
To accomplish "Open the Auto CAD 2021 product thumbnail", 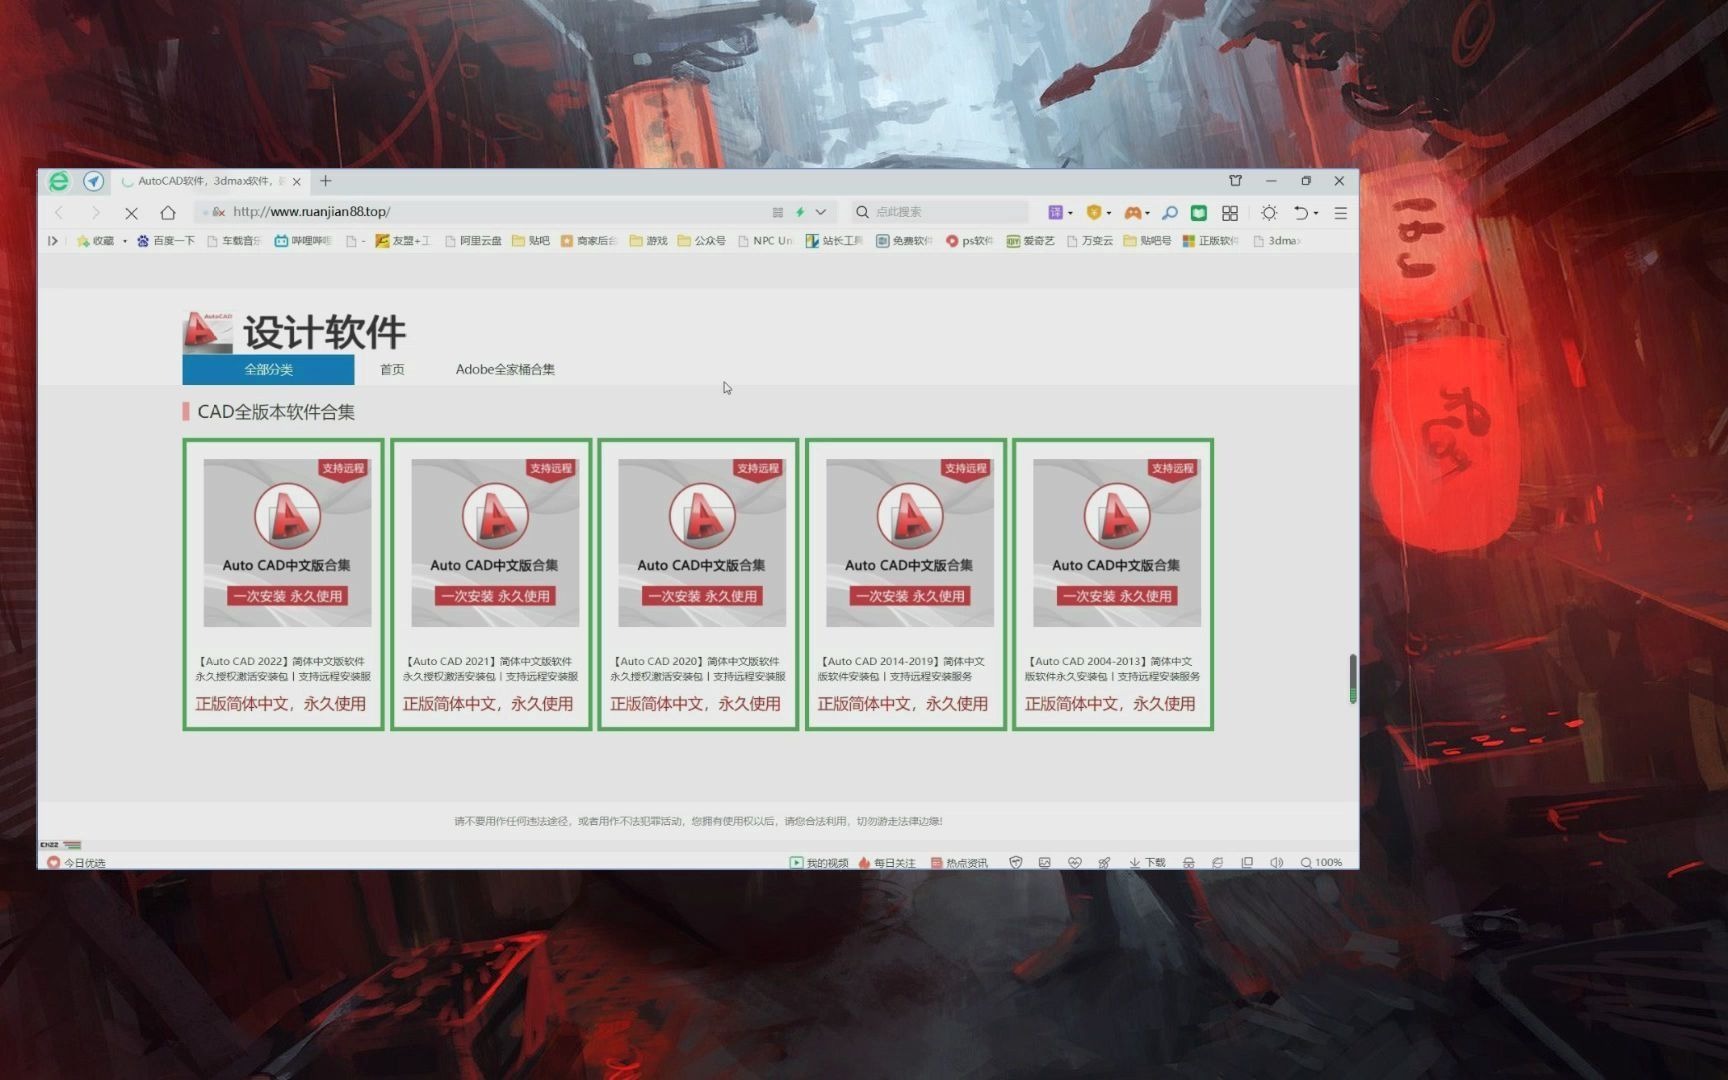I will tap(495, 543).
